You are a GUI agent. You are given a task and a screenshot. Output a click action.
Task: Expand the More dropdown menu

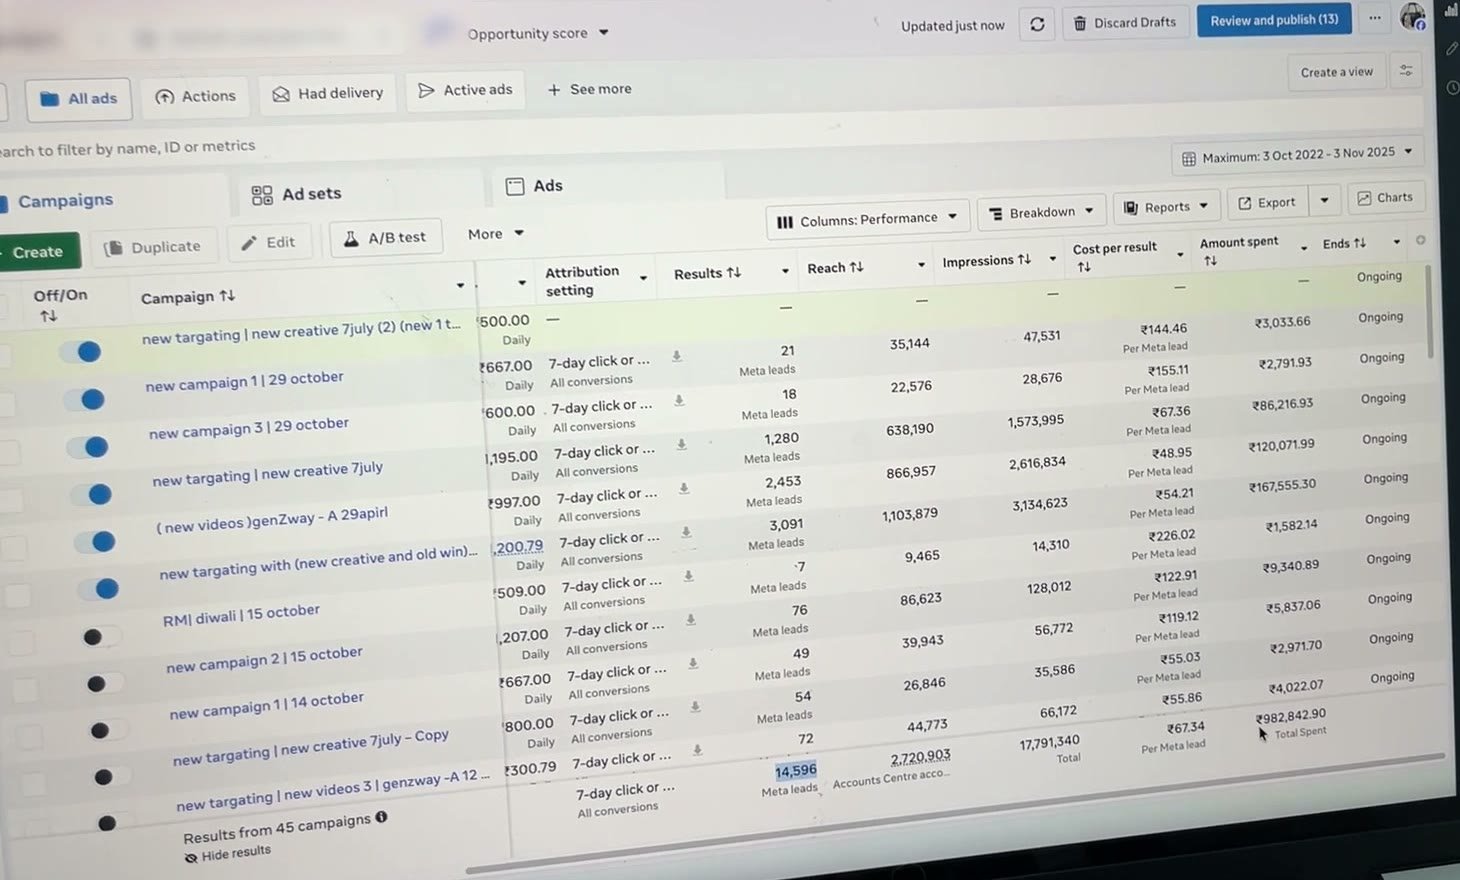496,234
